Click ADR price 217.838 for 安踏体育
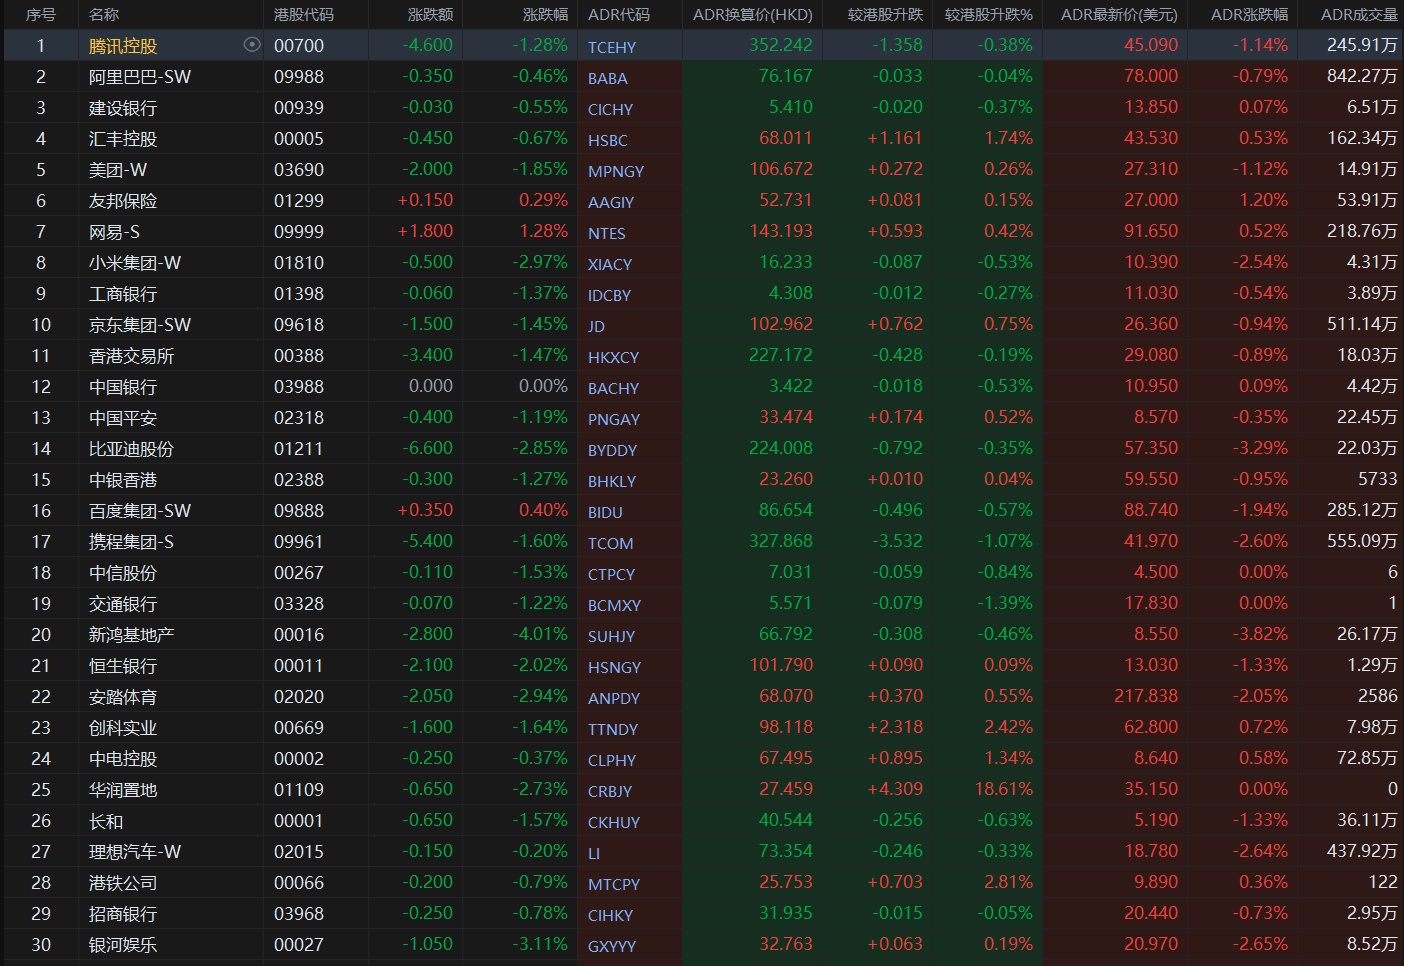This screenshot has height=966, width=1404. coord(1146,696)
